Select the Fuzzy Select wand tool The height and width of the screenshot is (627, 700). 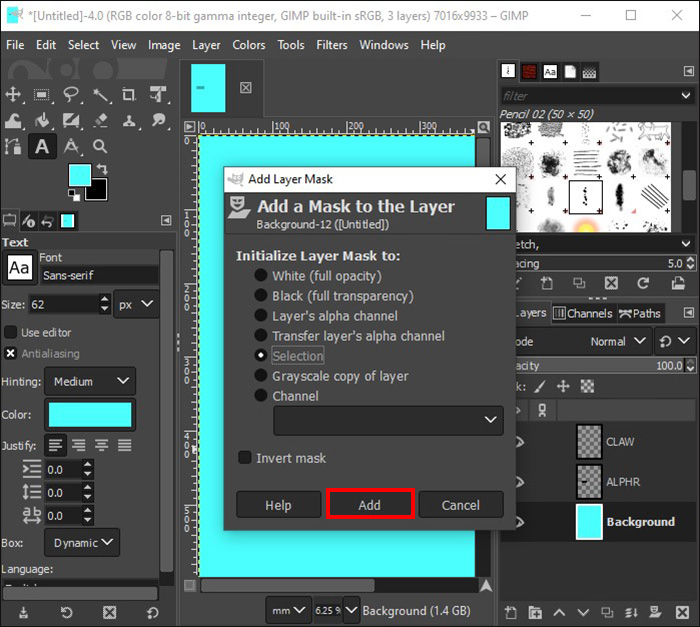tap(100, 95)
